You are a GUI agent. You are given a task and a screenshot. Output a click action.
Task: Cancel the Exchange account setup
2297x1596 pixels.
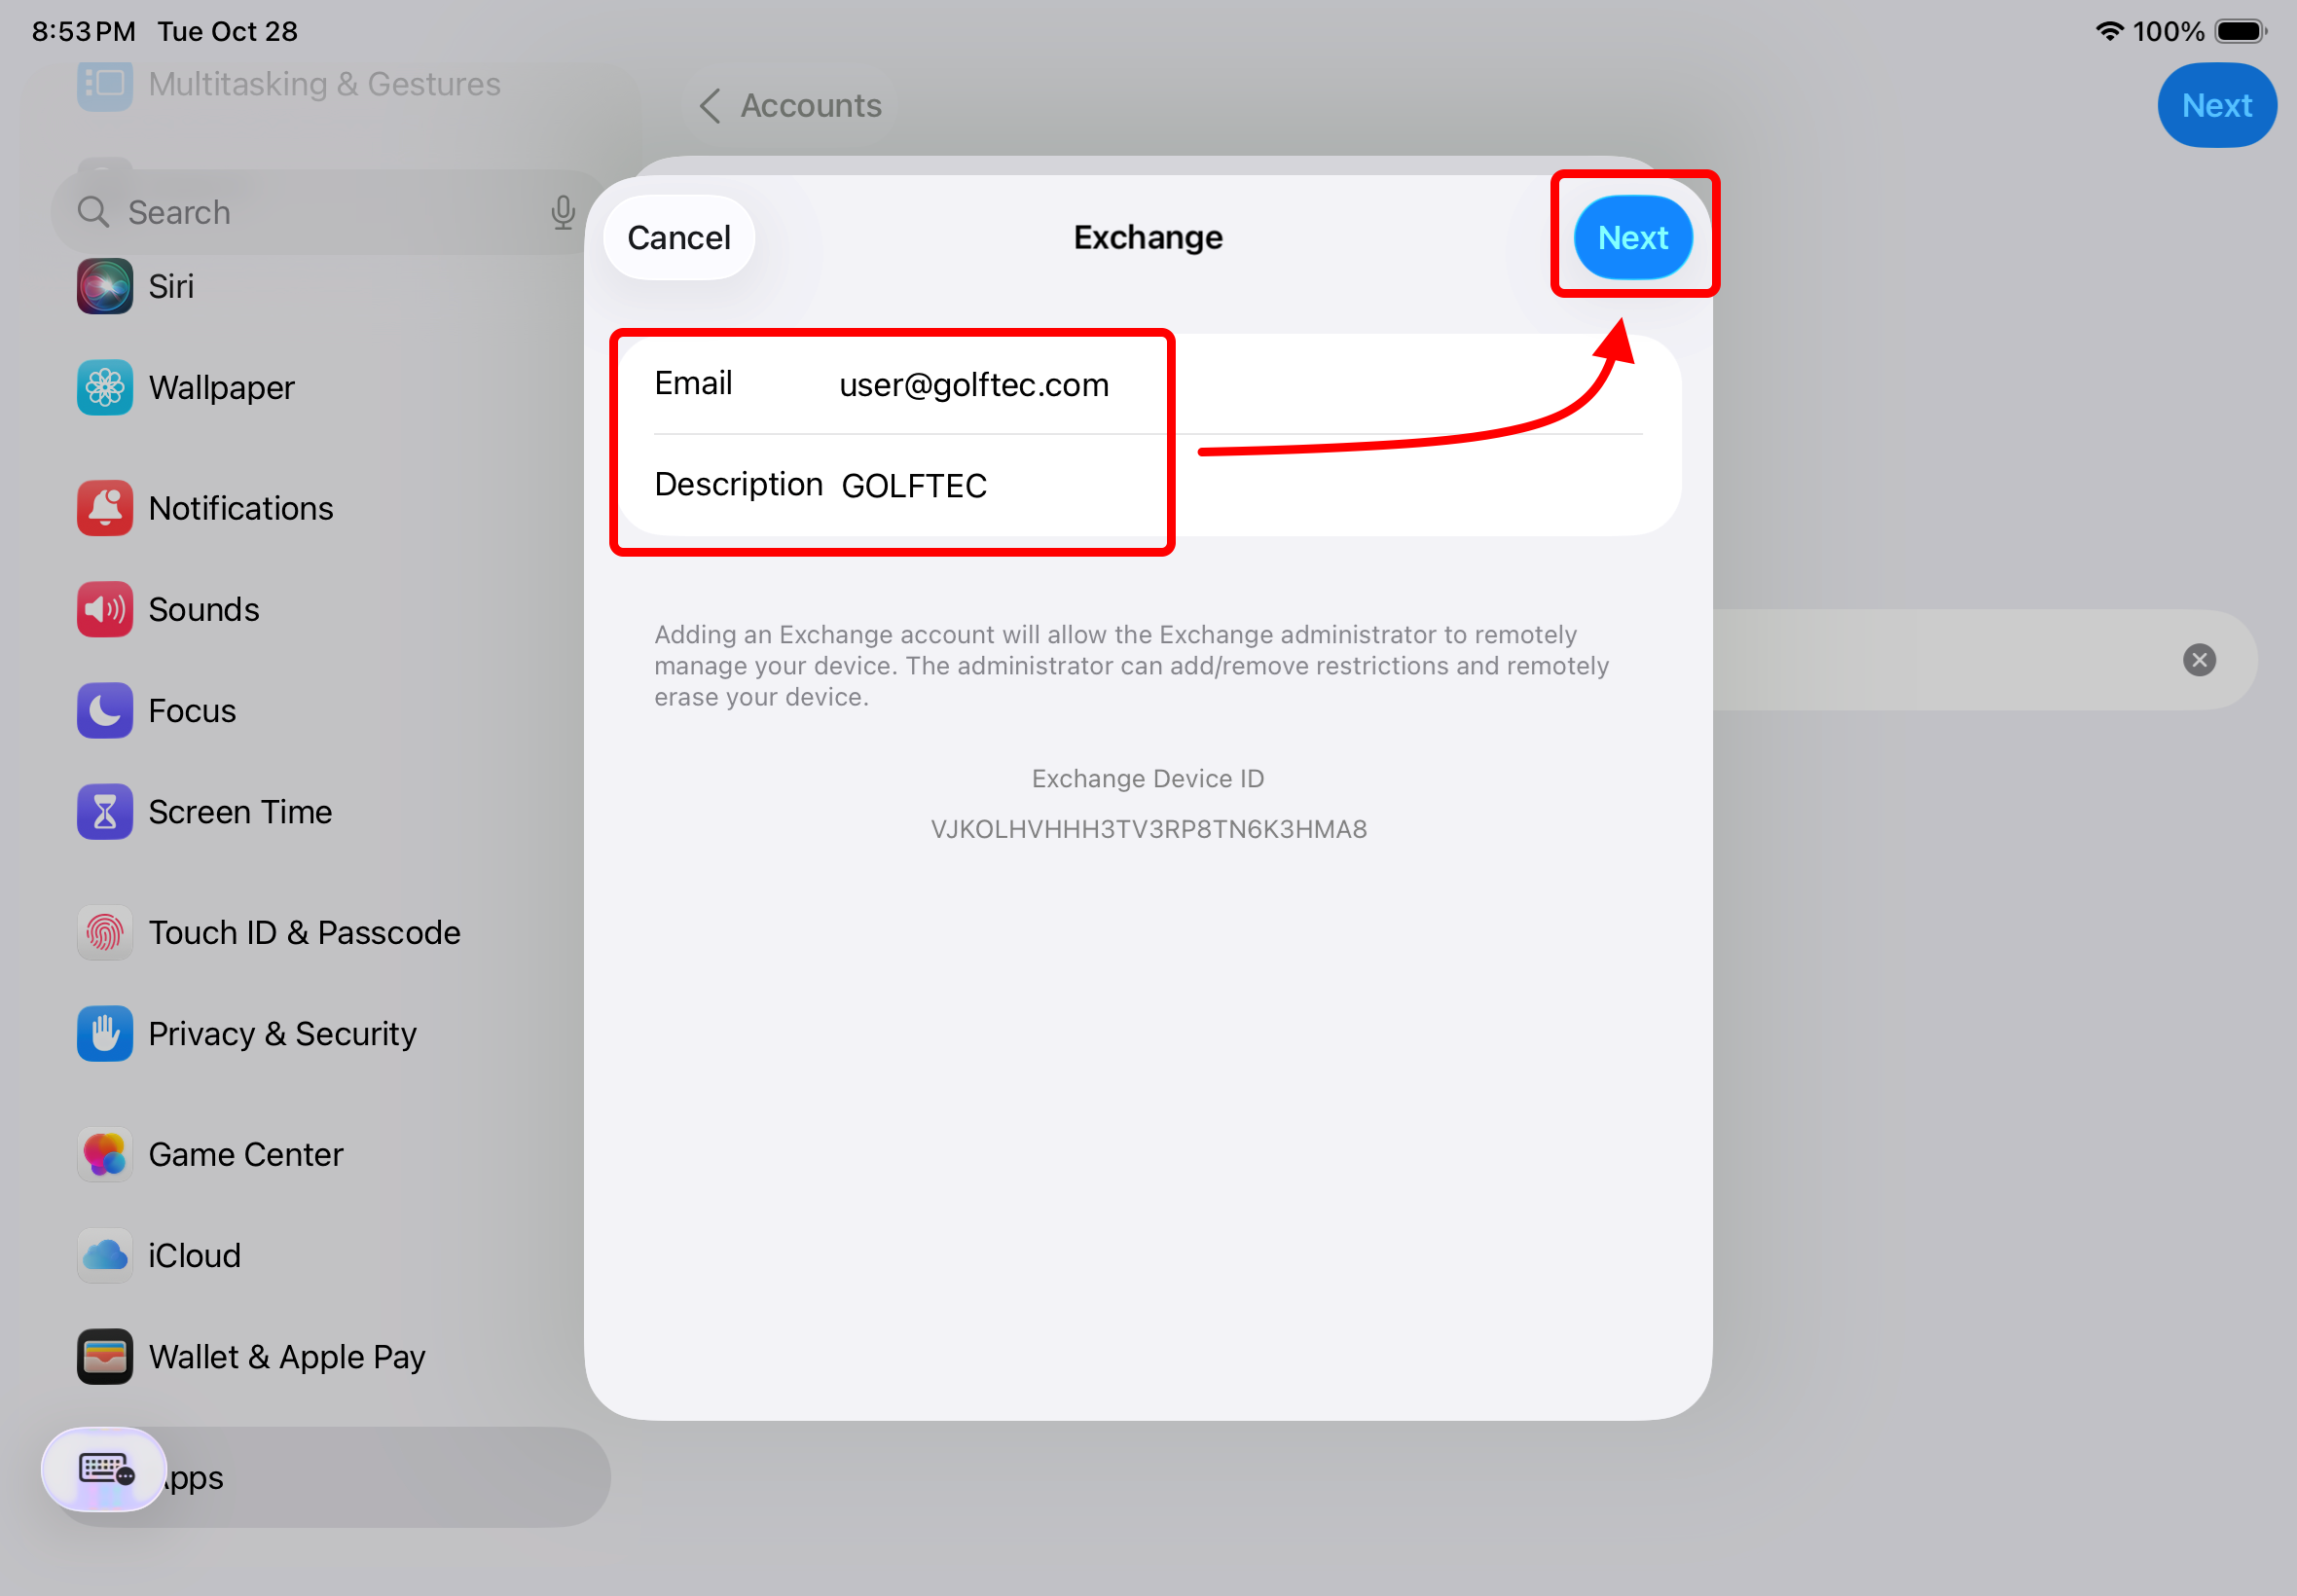(x=678, y=238)
